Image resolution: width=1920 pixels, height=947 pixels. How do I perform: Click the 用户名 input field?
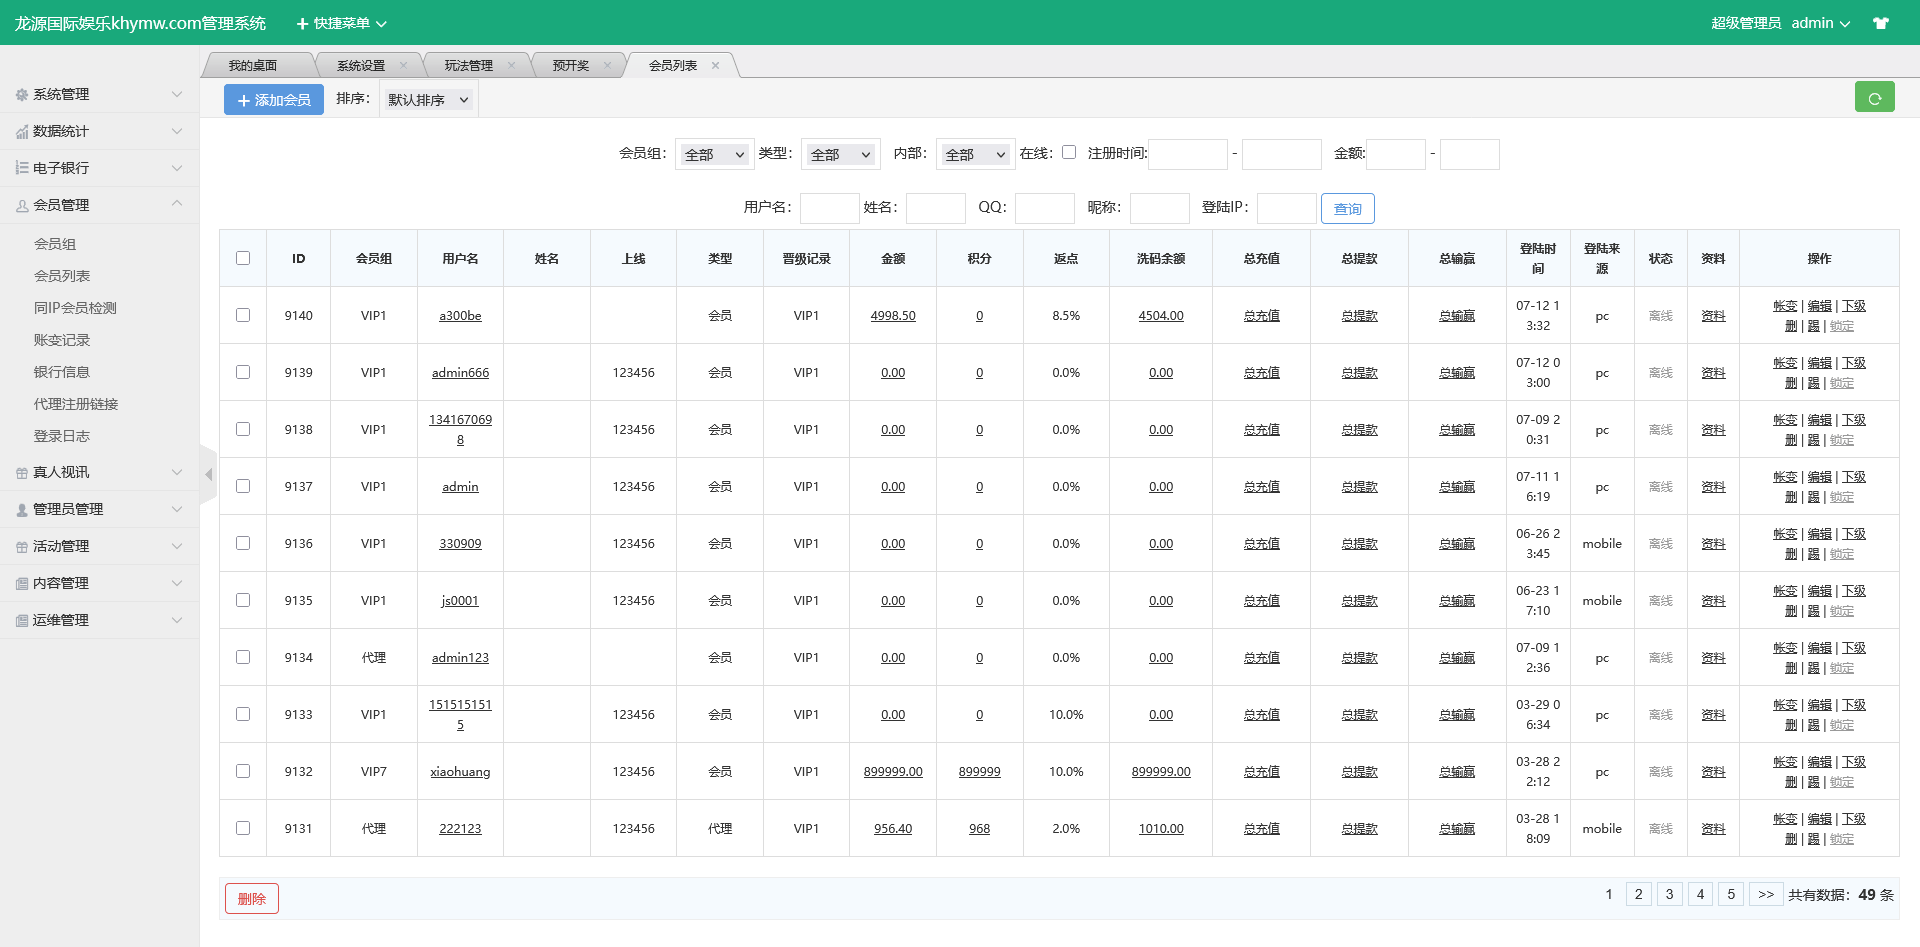click(x=829, y=208)
